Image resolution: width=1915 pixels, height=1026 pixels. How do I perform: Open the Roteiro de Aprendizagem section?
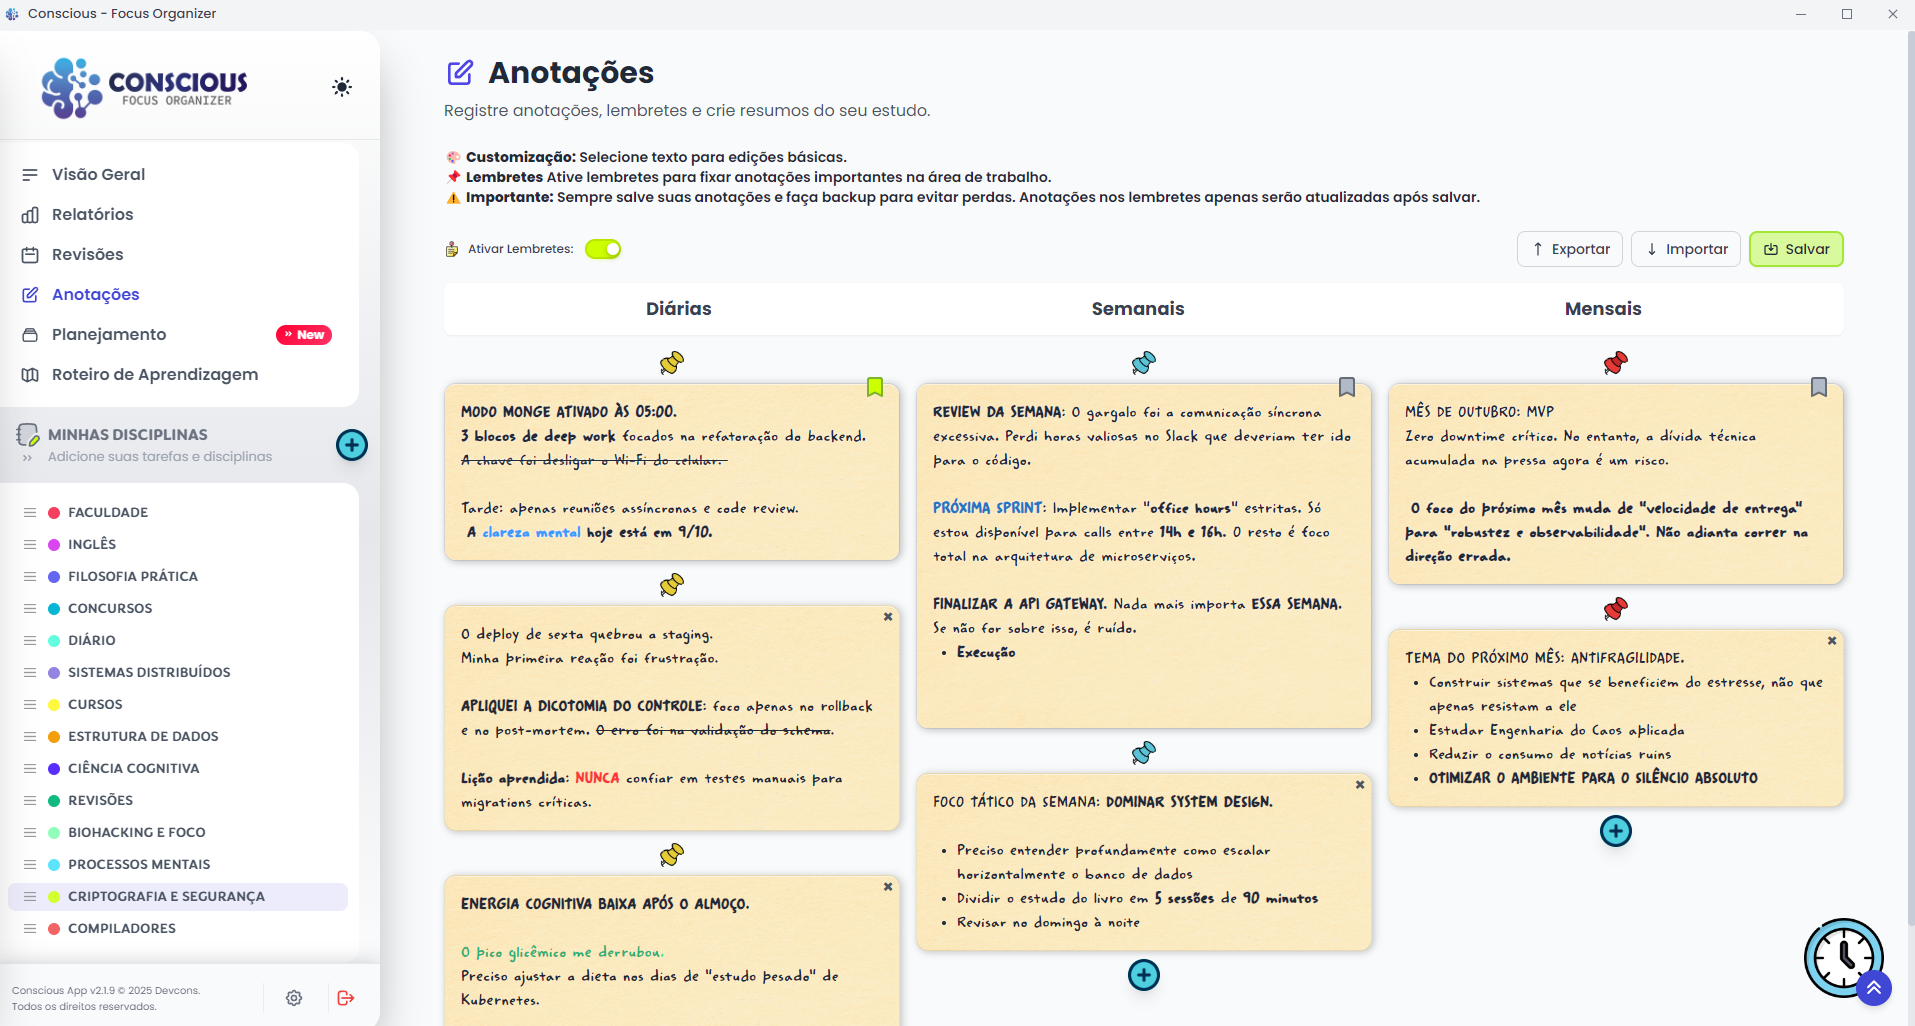pyautogui.click(x=155, y=374)
